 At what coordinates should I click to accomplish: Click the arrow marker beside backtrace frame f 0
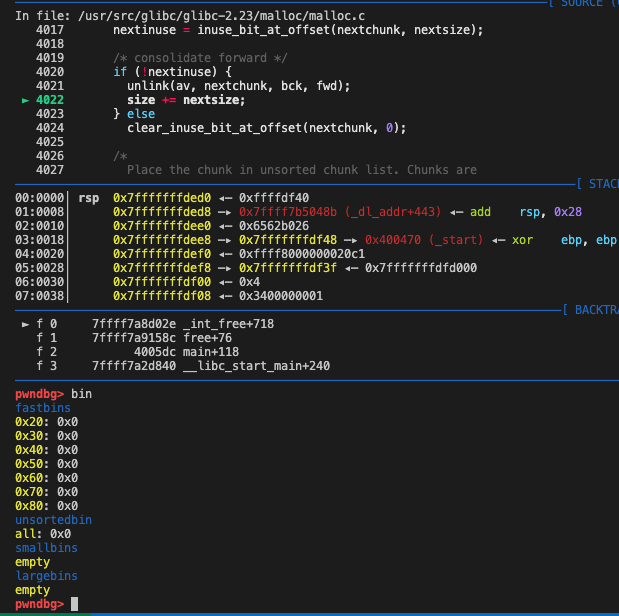tap(26, 324)
